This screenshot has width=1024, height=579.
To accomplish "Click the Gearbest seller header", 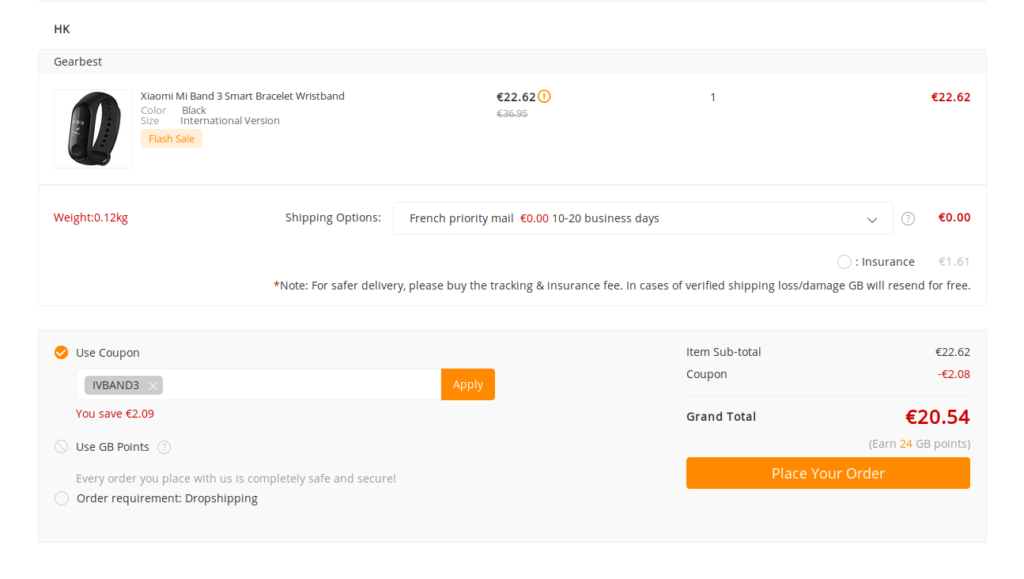I will (x=78, y=61).
